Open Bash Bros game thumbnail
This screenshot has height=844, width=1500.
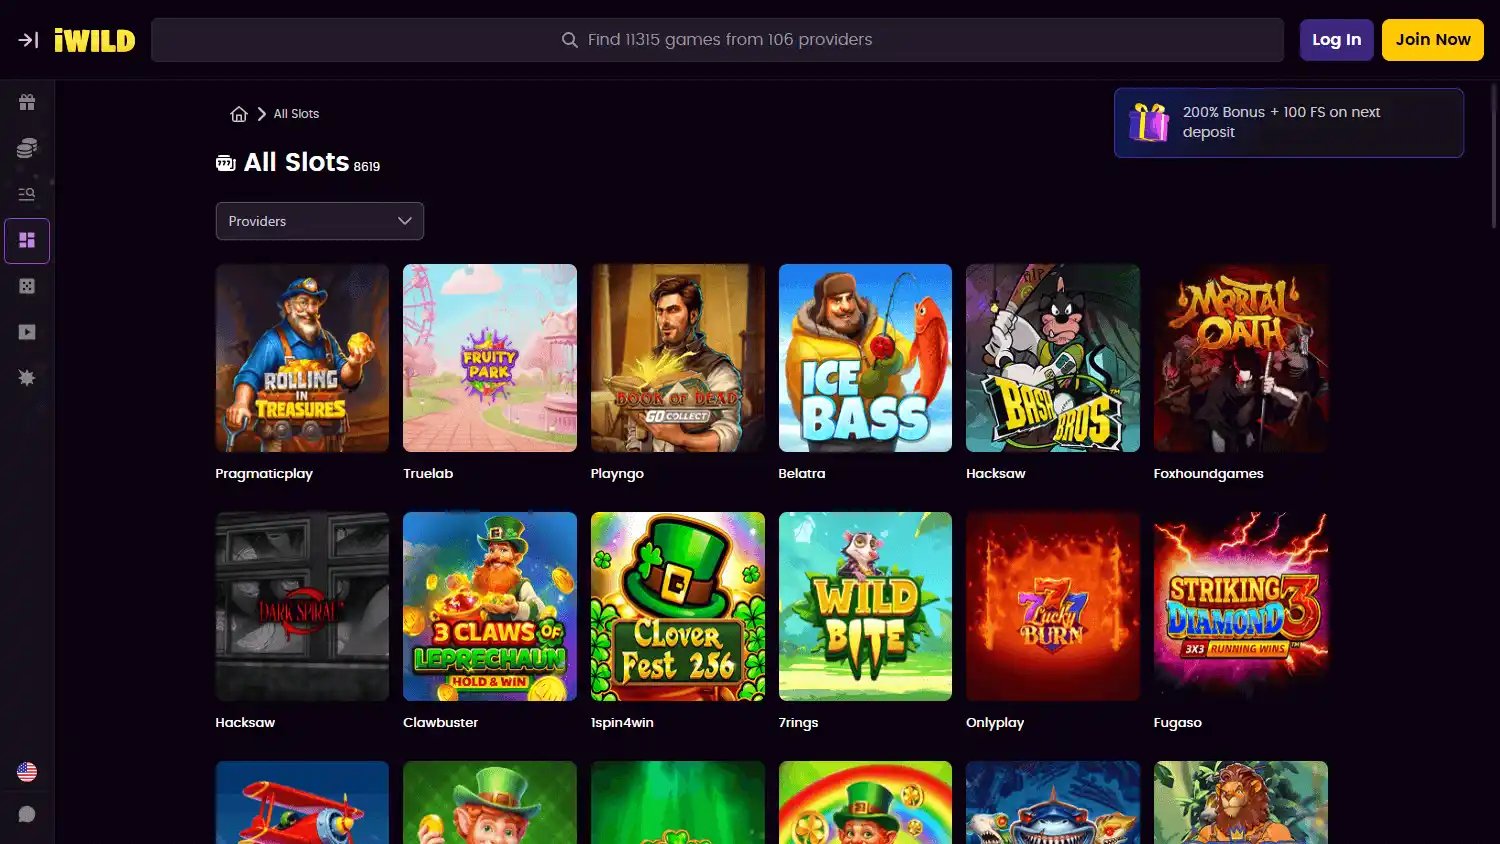[1053, 358]
